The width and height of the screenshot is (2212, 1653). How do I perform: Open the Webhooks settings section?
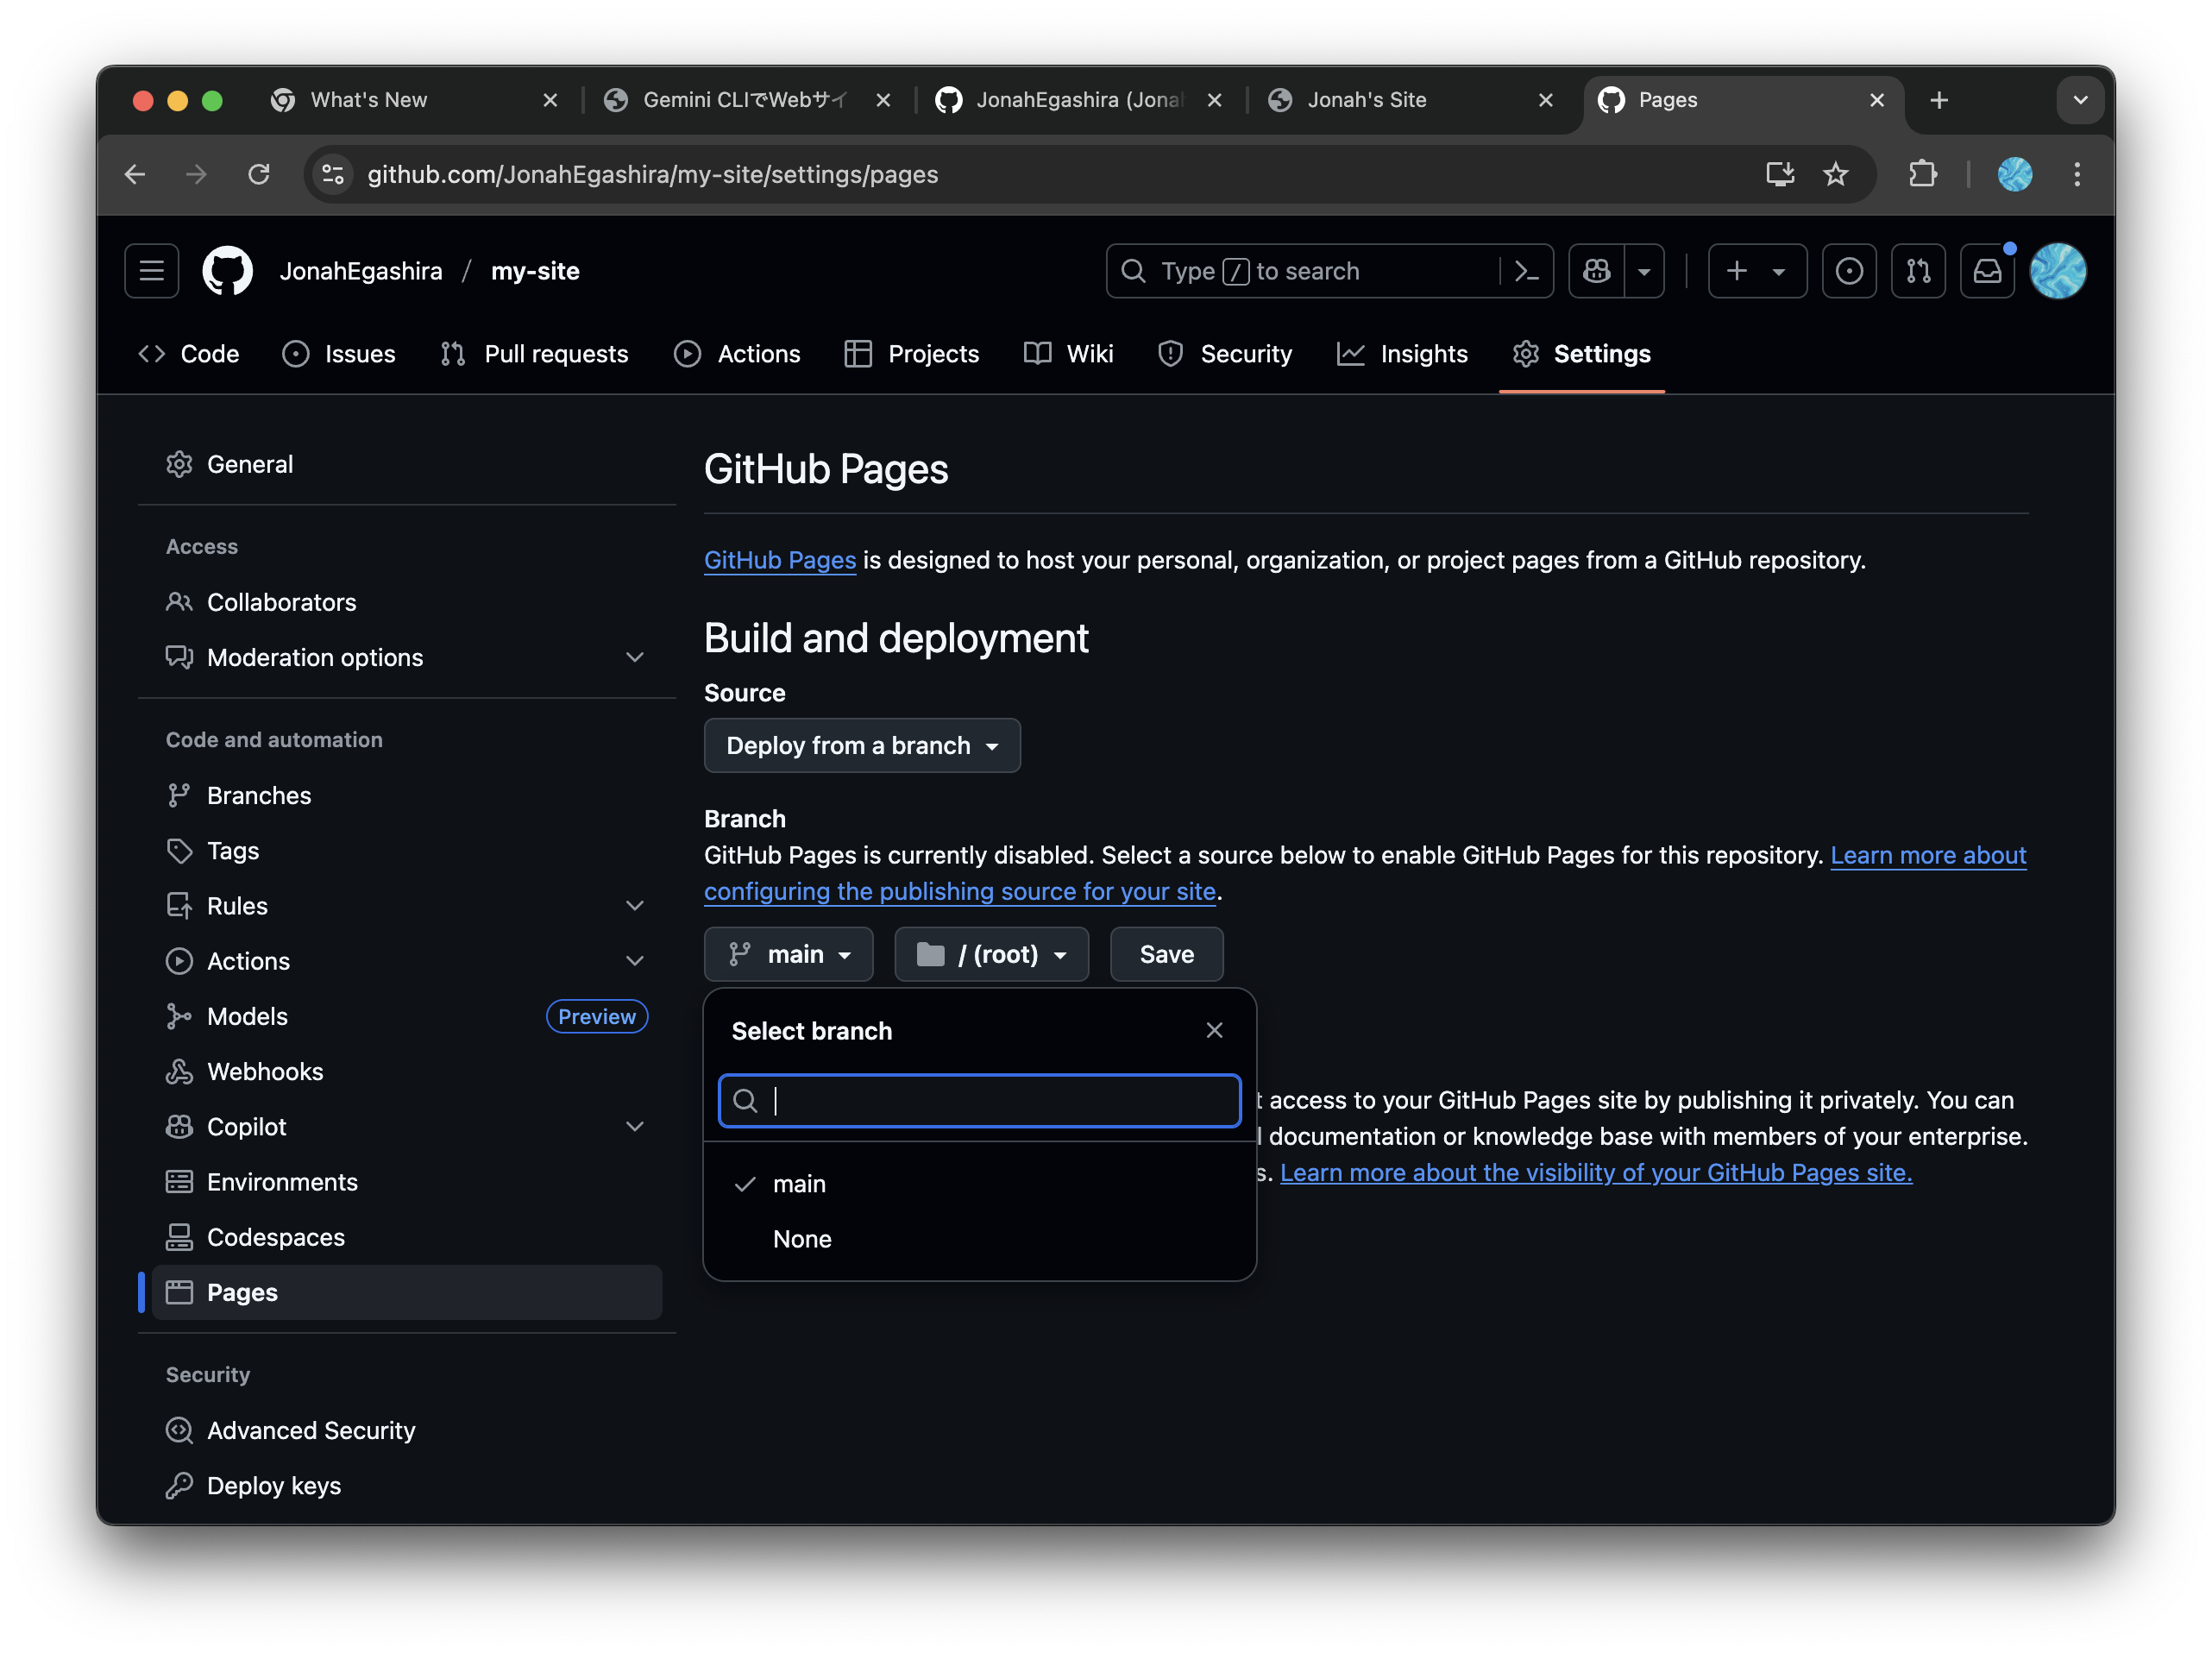pyautogui.click(x=264, y=1071)
